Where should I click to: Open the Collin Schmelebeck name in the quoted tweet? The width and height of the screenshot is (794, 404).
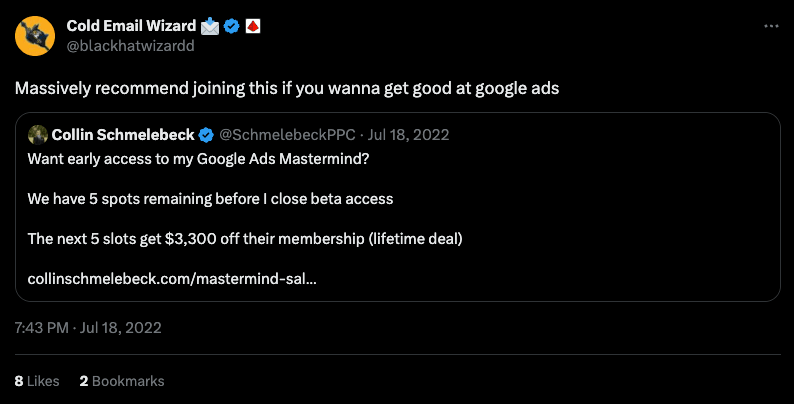tap(123, 134)
